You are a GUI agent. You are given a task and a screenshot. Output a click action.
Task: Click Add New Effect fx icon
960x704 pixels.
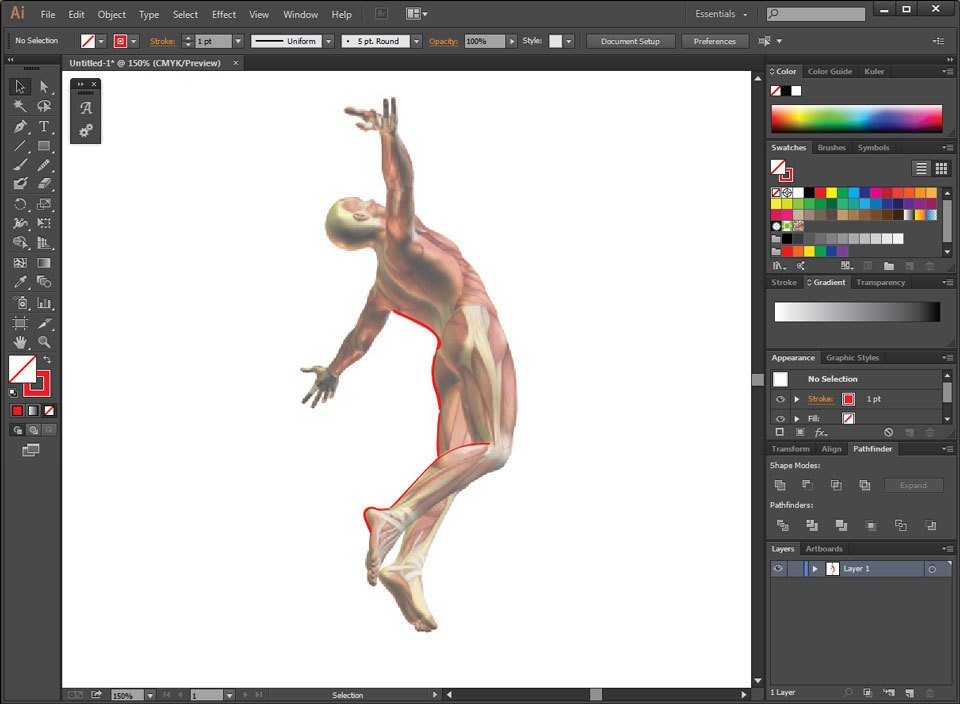(x=821, y=432)
